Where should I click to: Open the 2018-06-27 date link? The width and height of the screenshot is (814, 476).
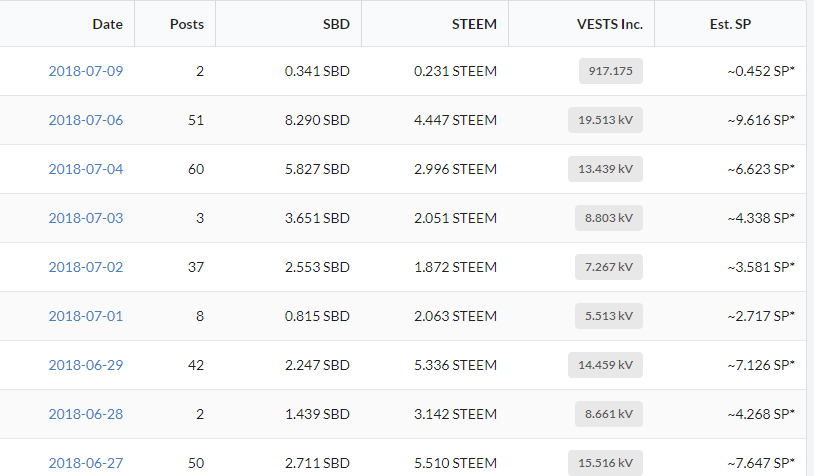86,463
